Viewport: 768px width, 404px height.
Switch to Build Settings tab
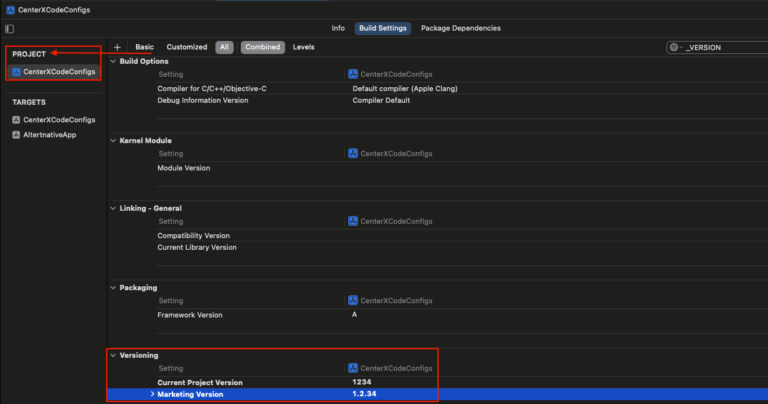pos(383,28)
